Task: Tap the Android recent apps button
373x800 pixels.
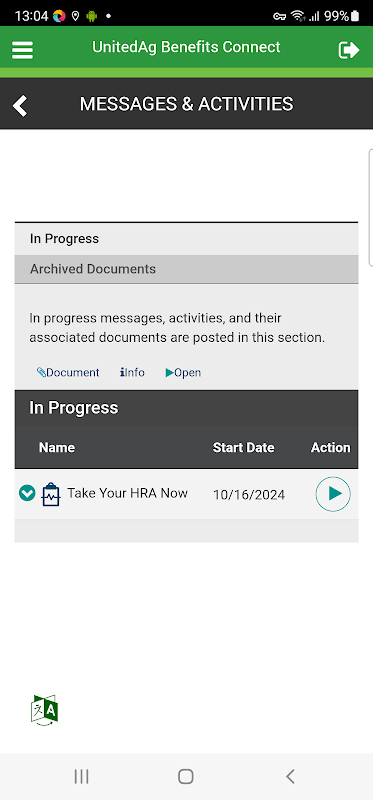Action: [82, 777]
